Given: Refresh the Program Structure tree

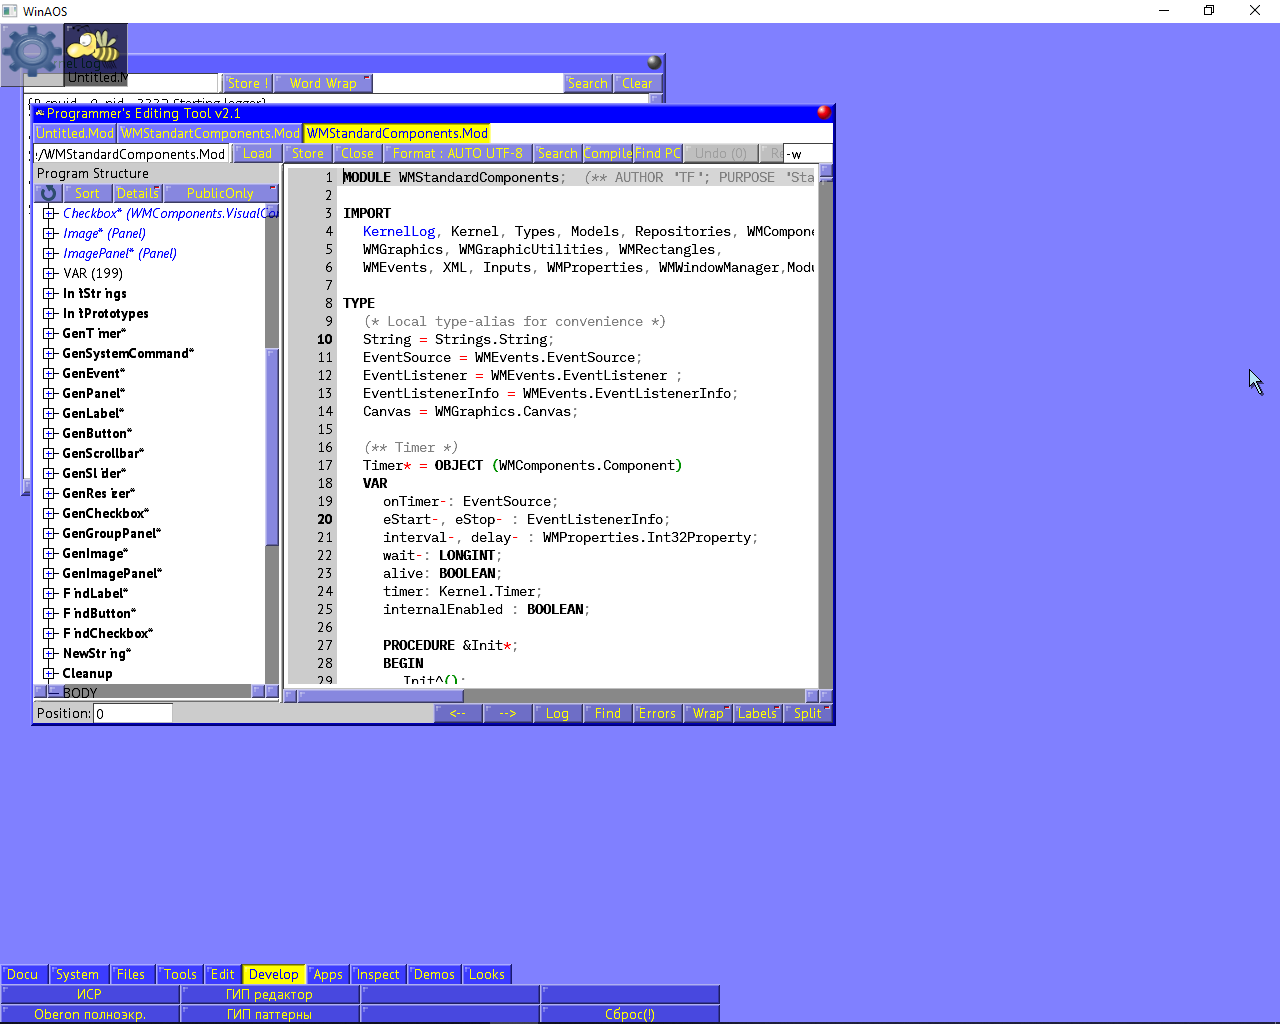Looking at the screenshot, I should [48, 193].
